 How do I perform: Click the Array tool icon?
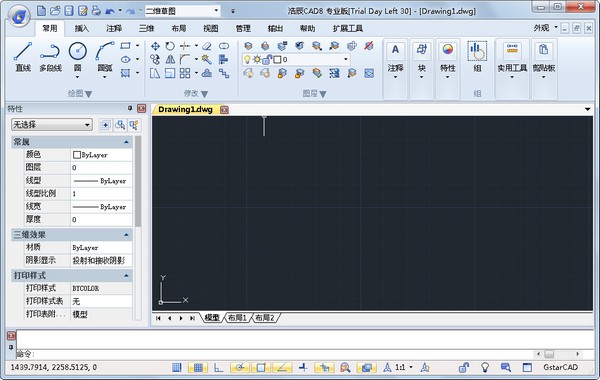[185, 73]
